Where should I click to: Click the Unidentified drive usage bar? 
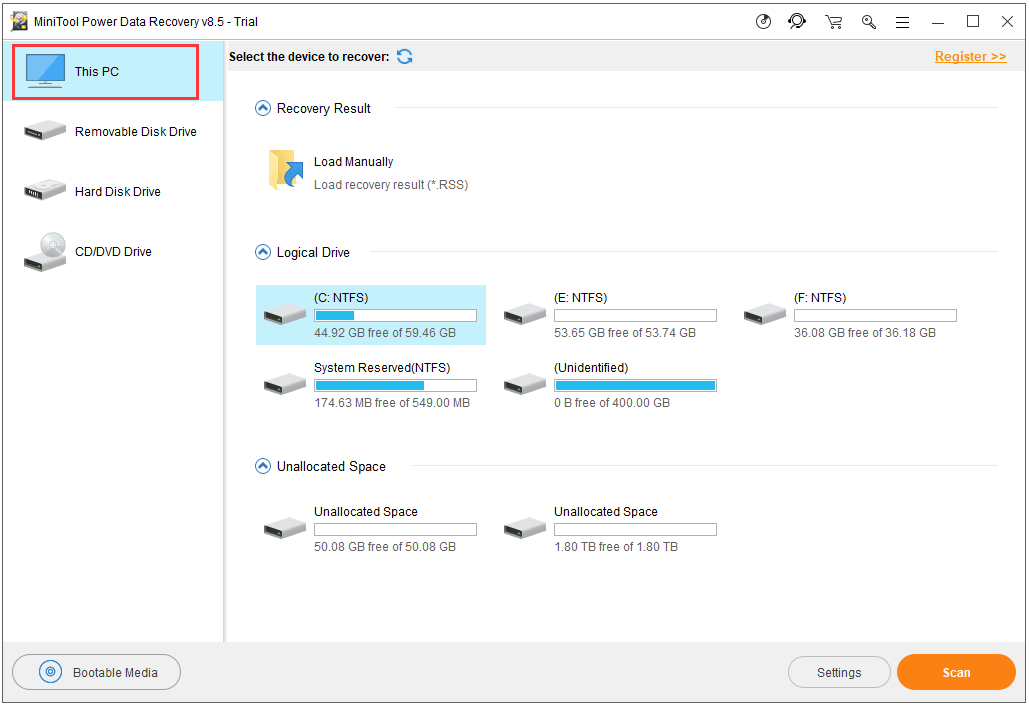635,386
